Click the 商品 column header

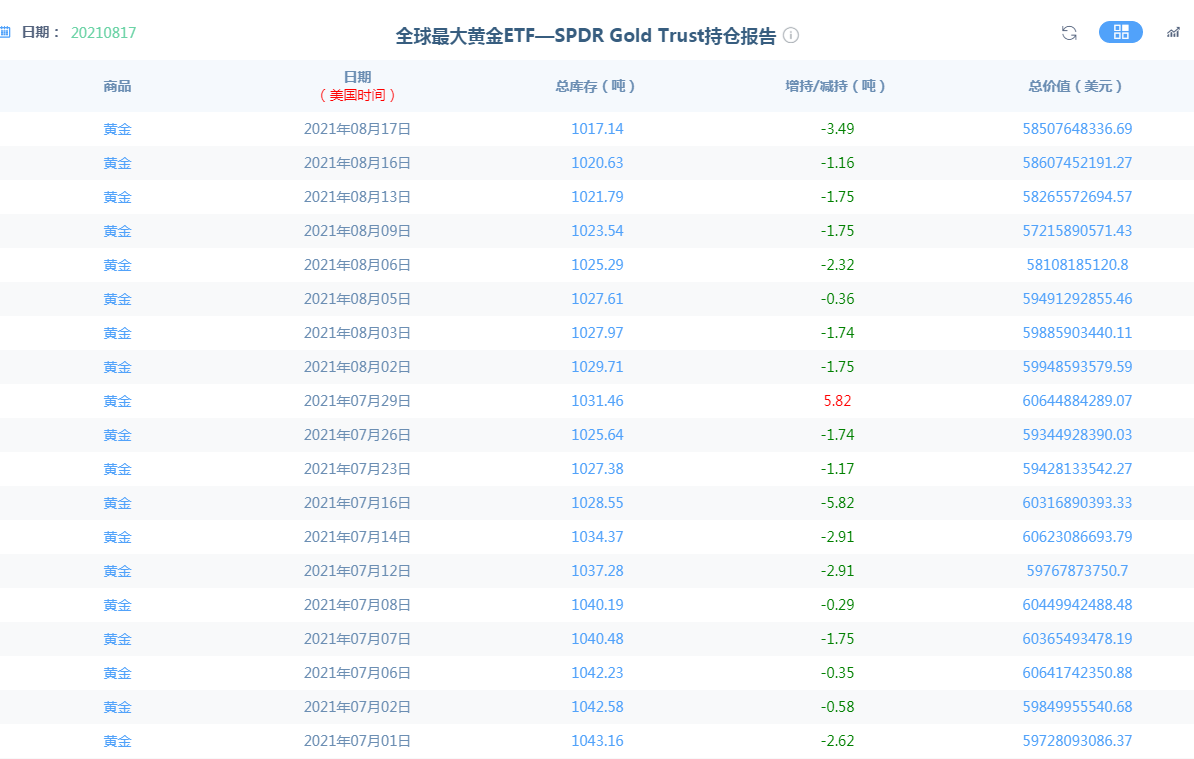117,86
